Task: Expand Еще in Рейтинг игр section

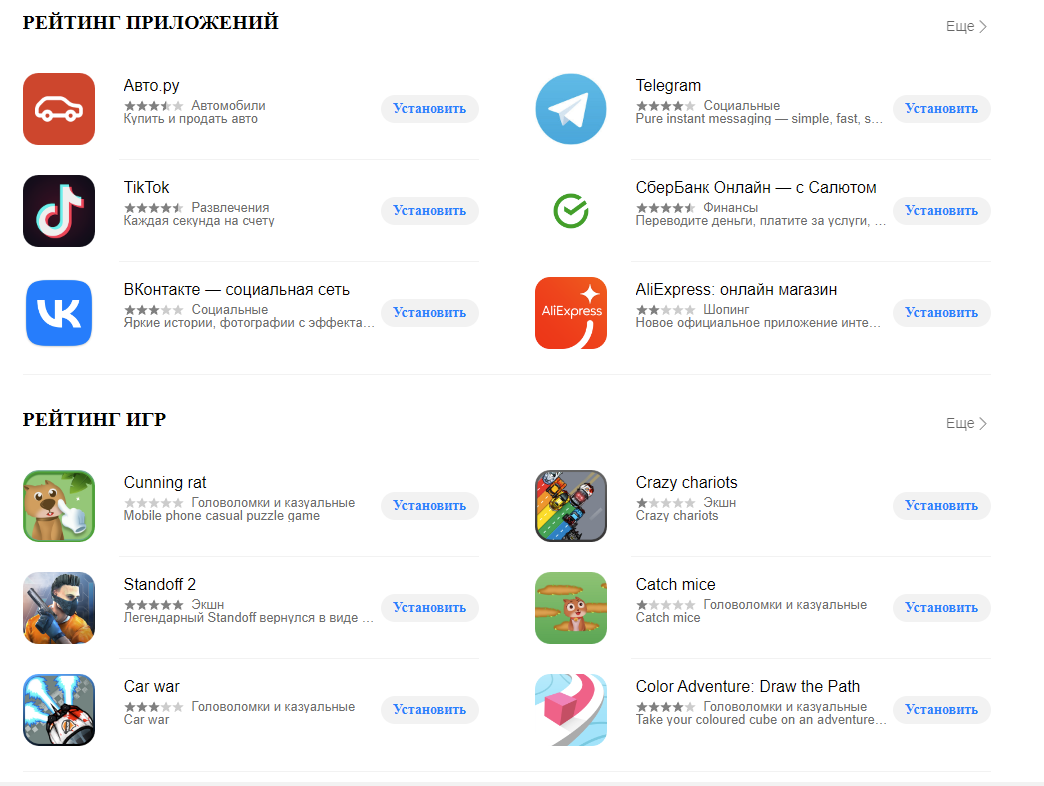Action: [x=966, y=423]
